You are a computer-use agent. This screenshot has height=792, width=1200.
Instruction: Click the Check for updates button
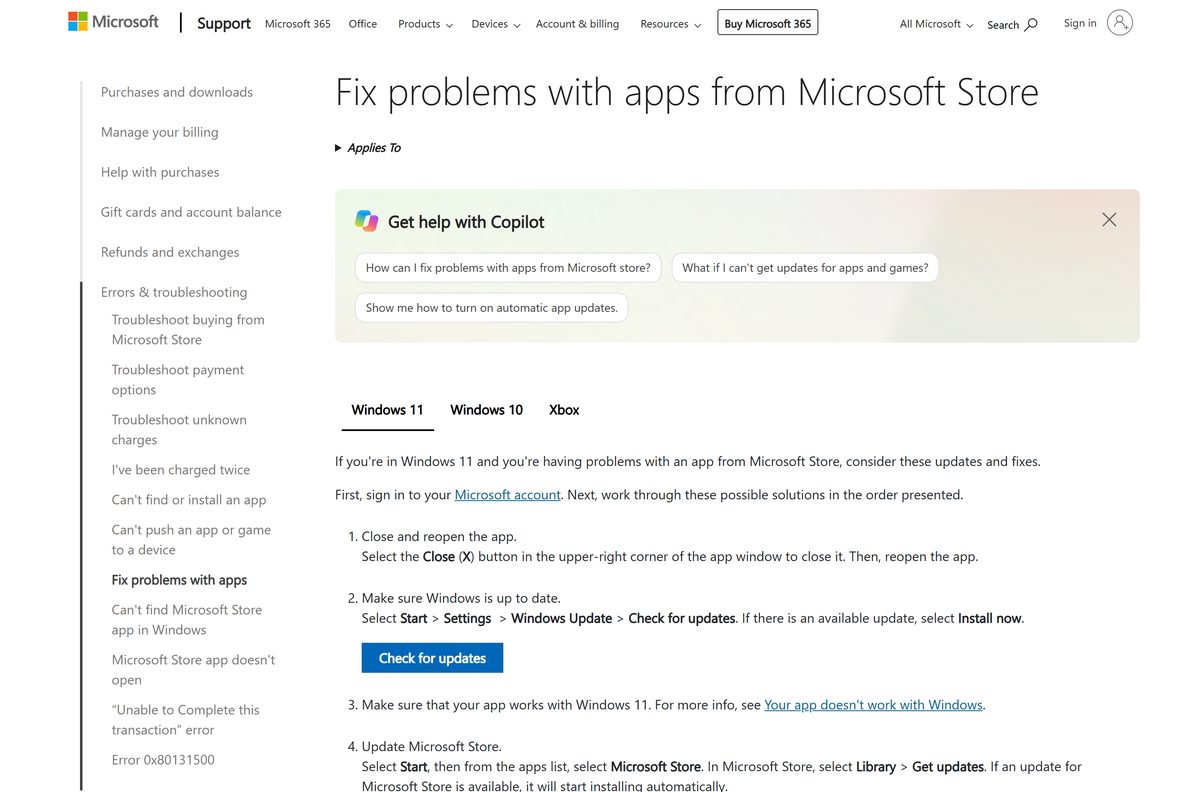432,658
